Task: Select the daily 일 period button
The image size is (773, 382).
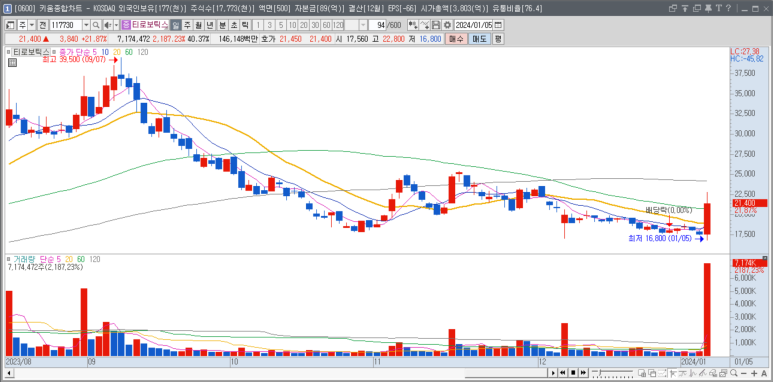Action: 175,25
